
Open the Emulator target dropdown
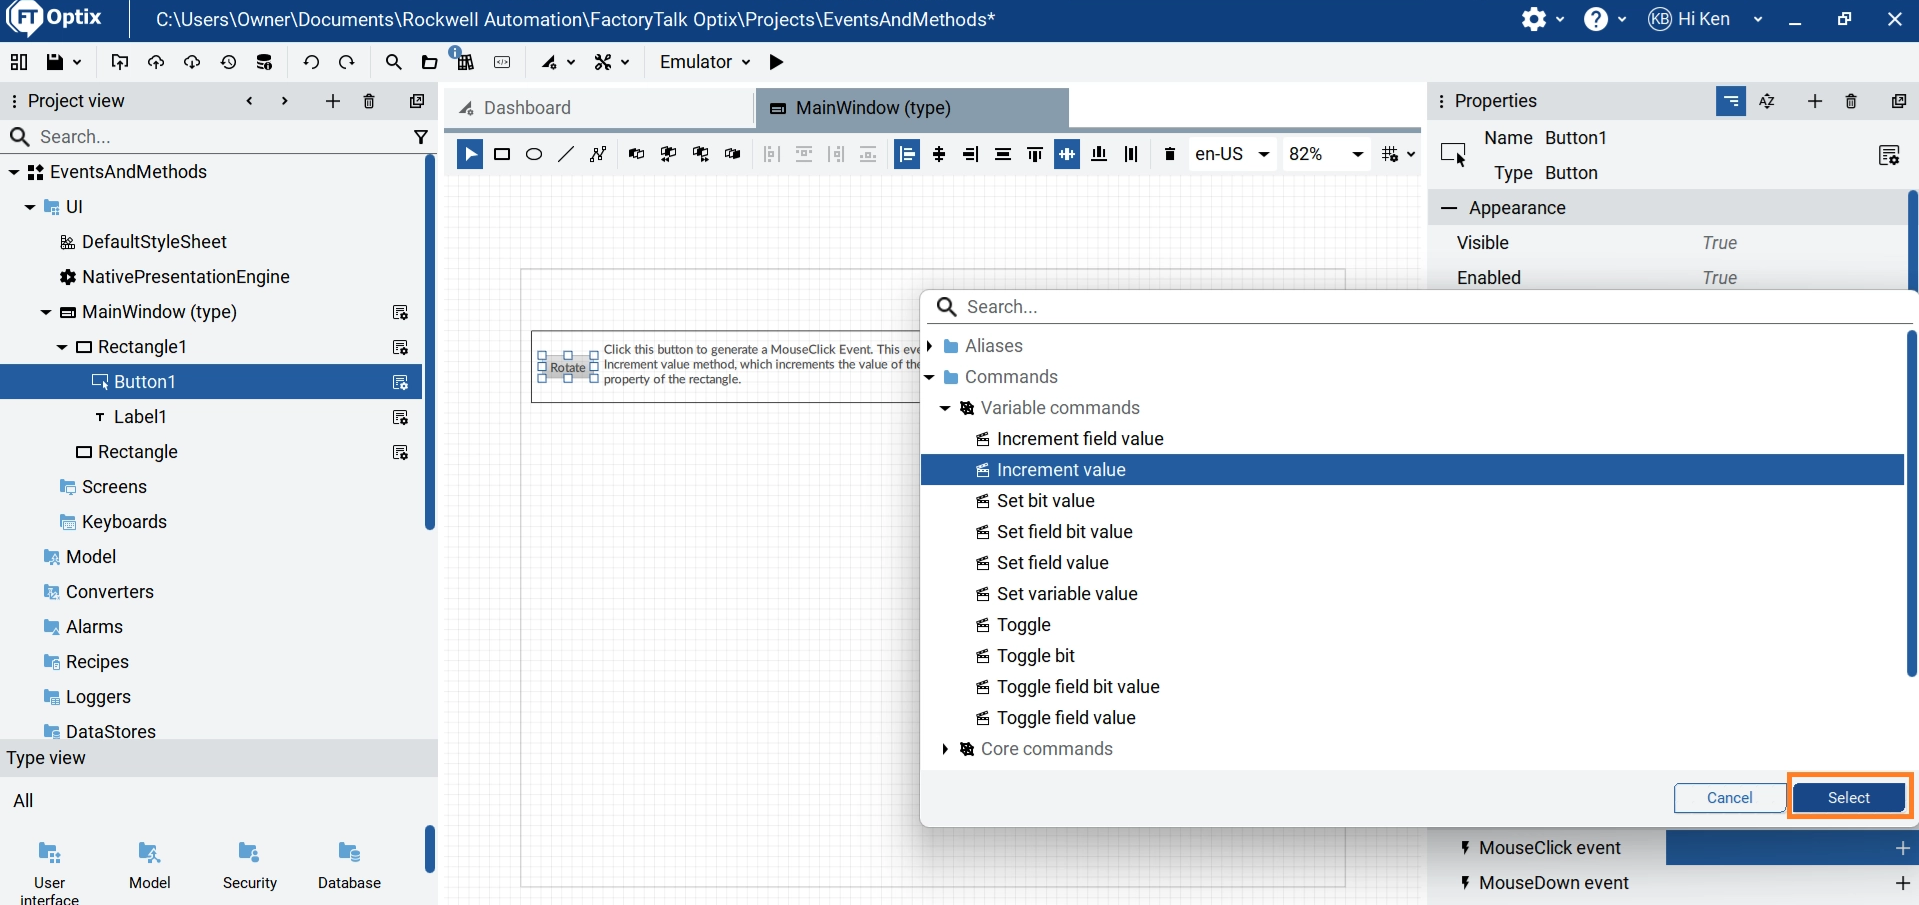(705, 62)
